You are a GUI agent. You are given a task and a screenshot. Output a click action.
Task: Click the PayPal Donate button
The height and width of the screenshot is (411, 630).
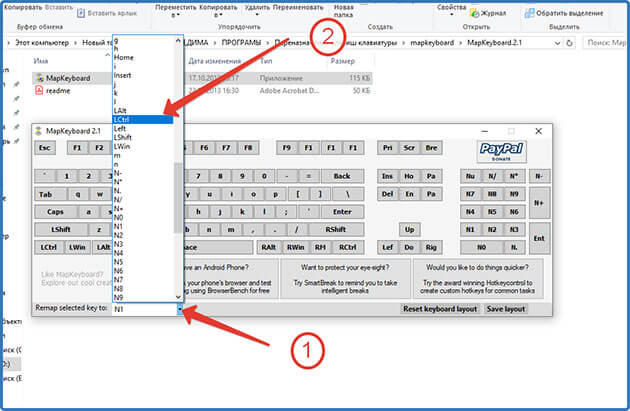[501, 151]
